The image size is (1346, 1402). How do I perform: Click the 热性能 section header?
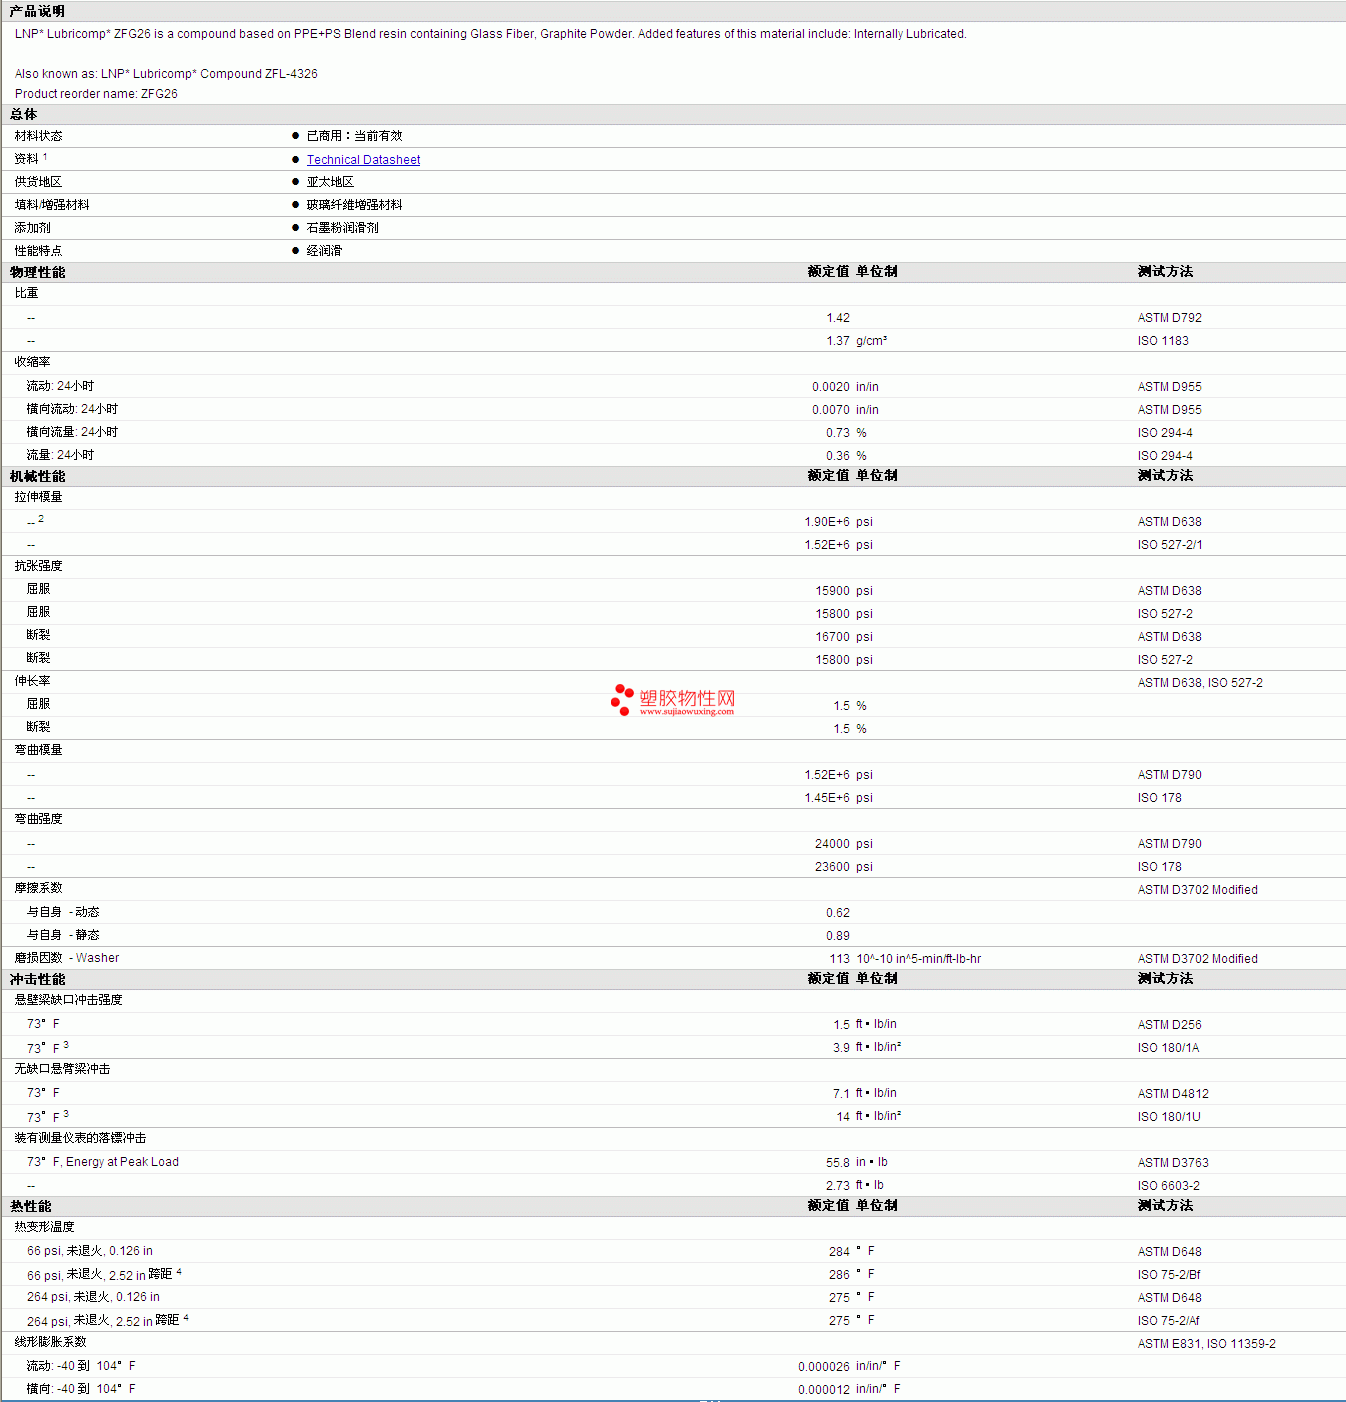(31, 1206)
